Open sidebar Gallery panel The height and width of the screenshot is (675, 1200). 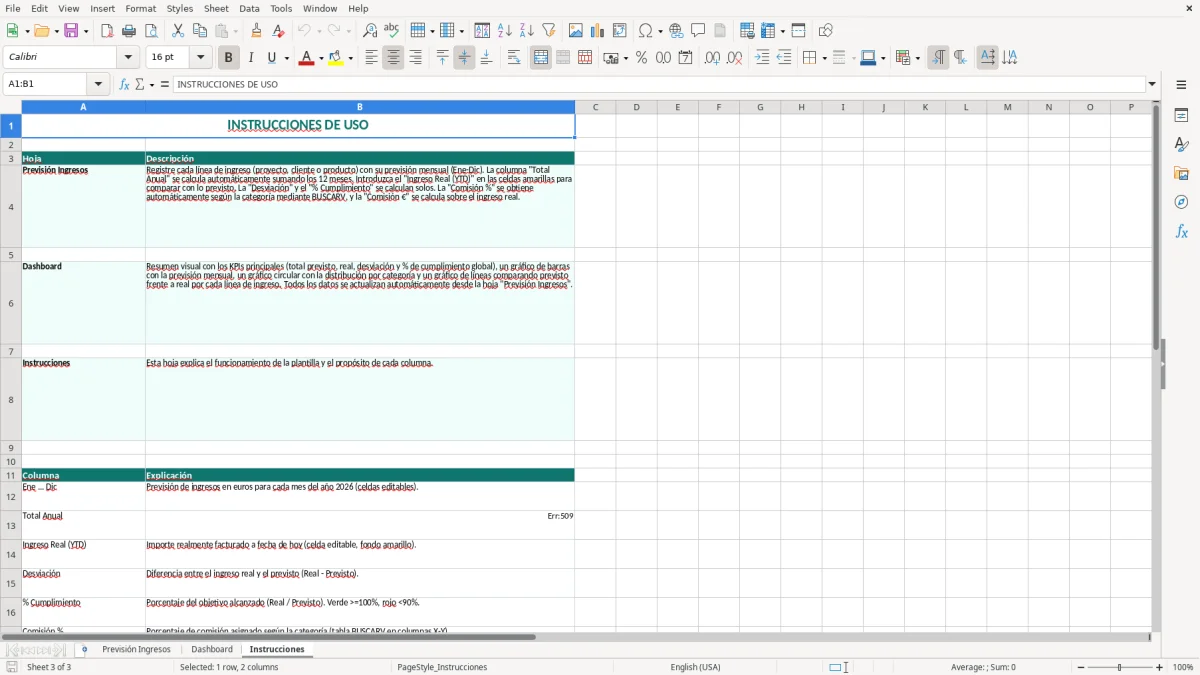click(1181, 173)
